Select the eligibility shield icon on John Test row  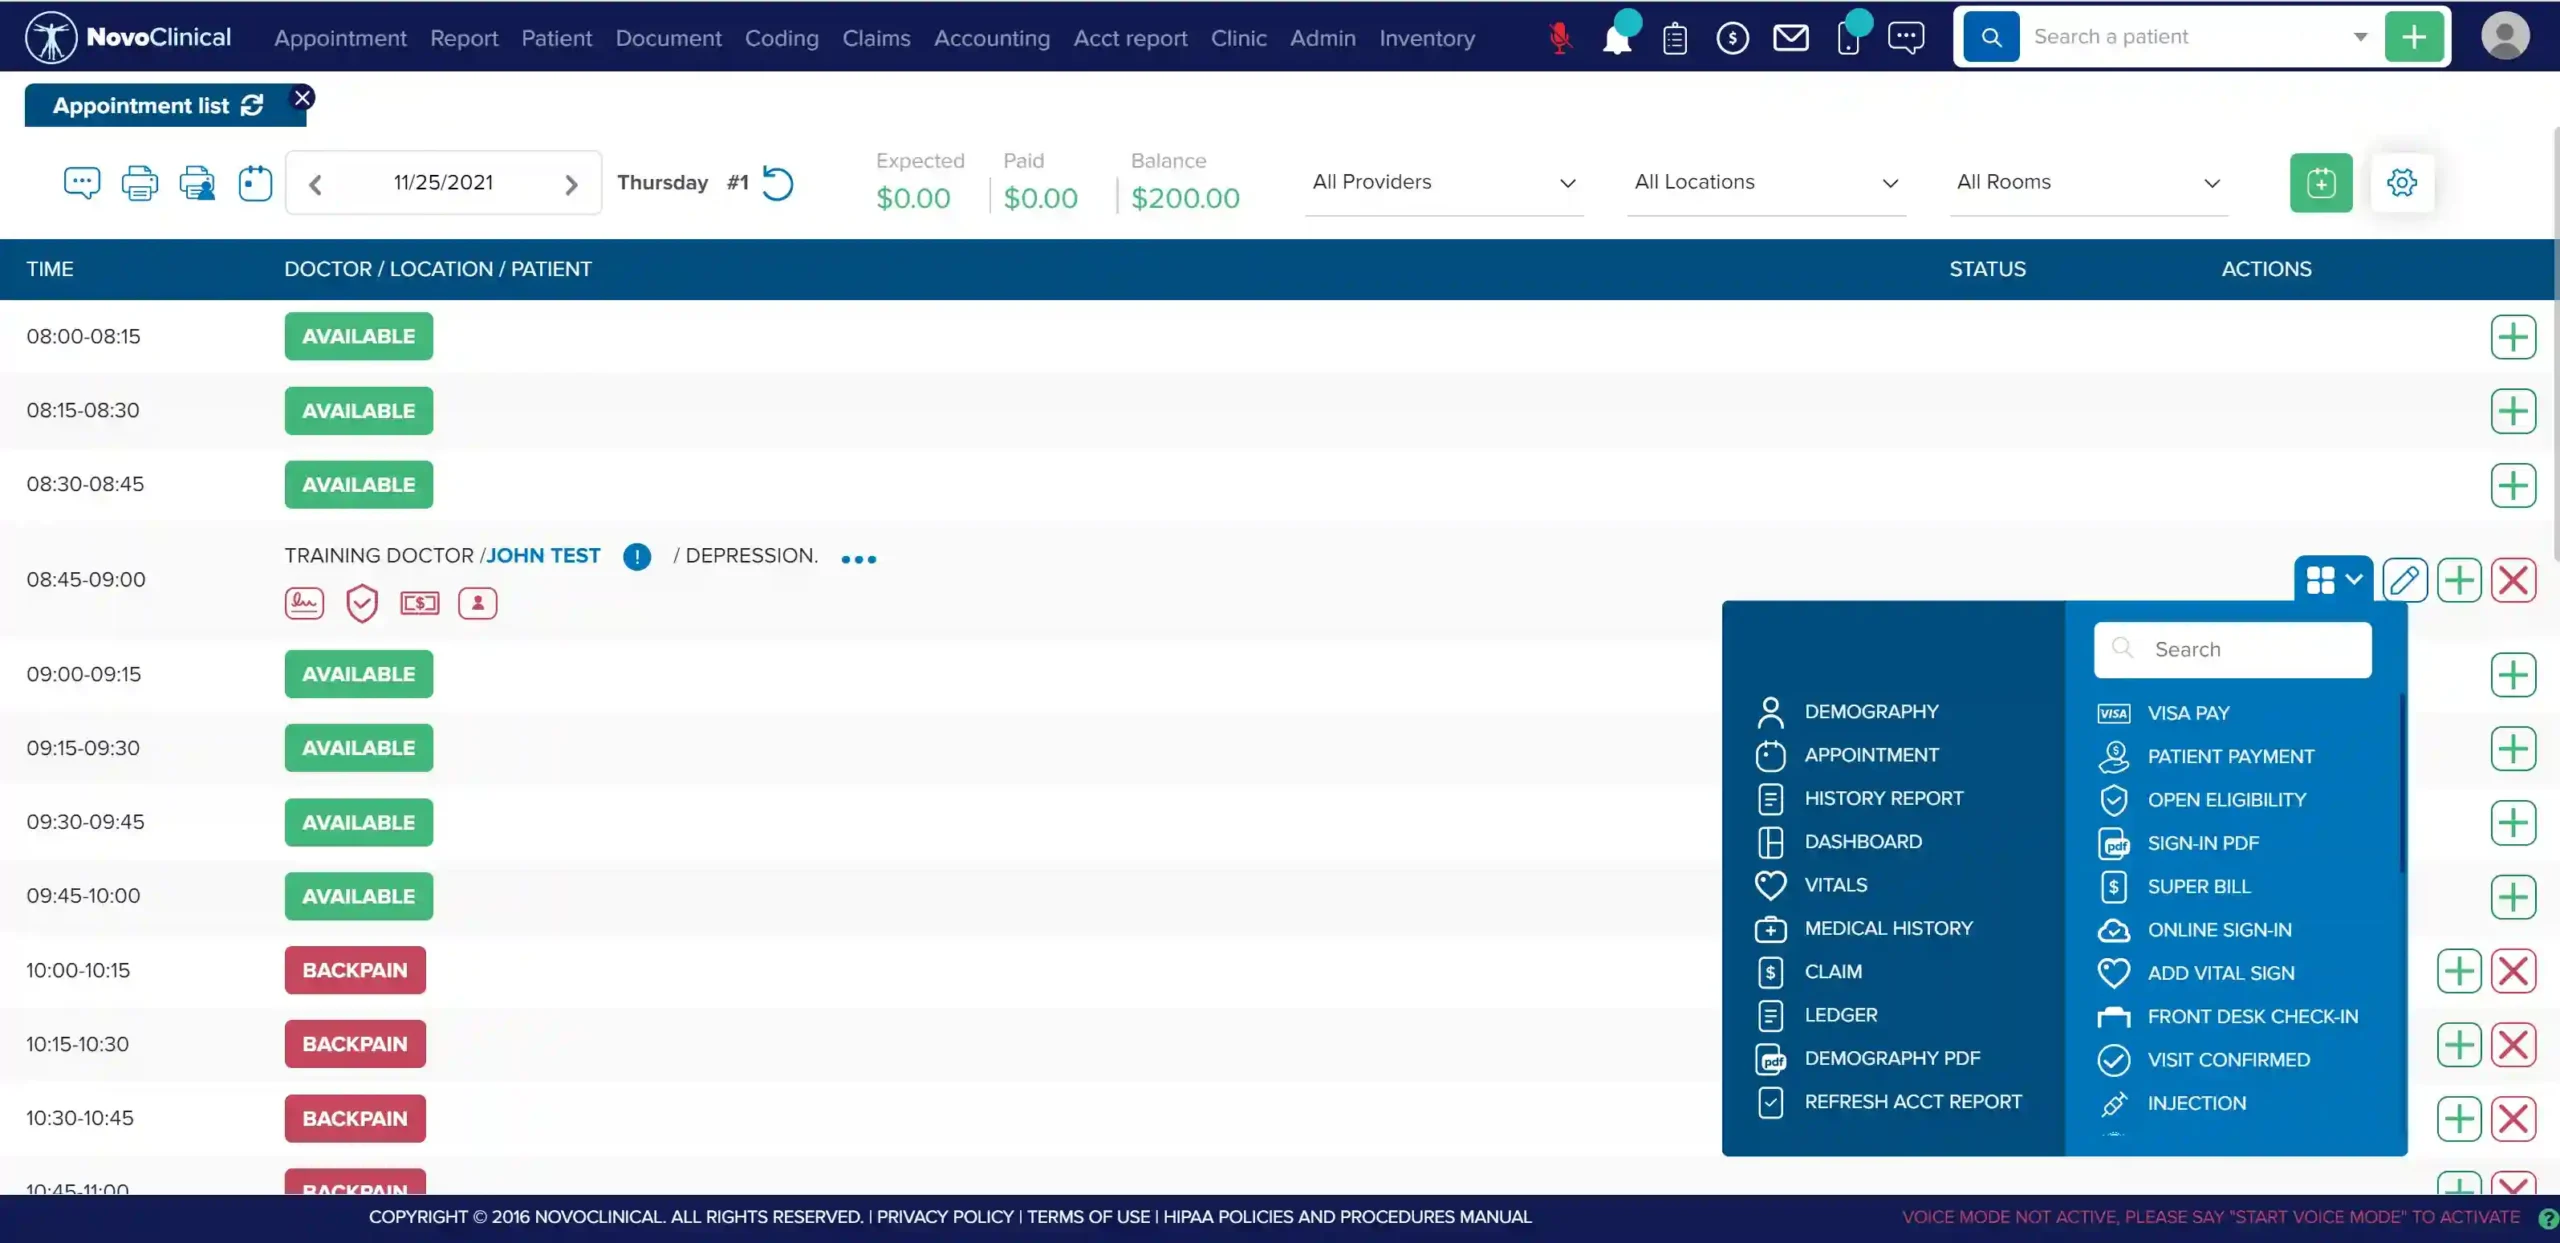click(362, 602)
